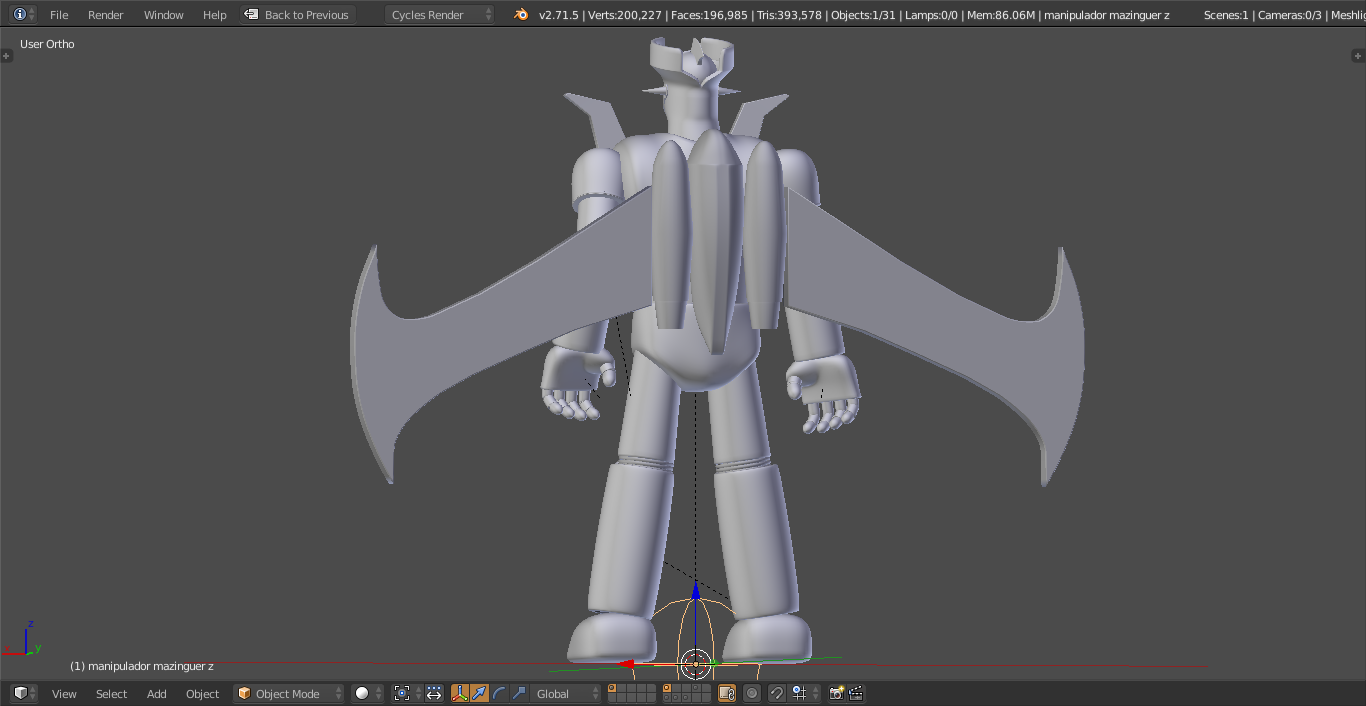Click 'Verts:200,227' in the header stats

click(624, 15)
